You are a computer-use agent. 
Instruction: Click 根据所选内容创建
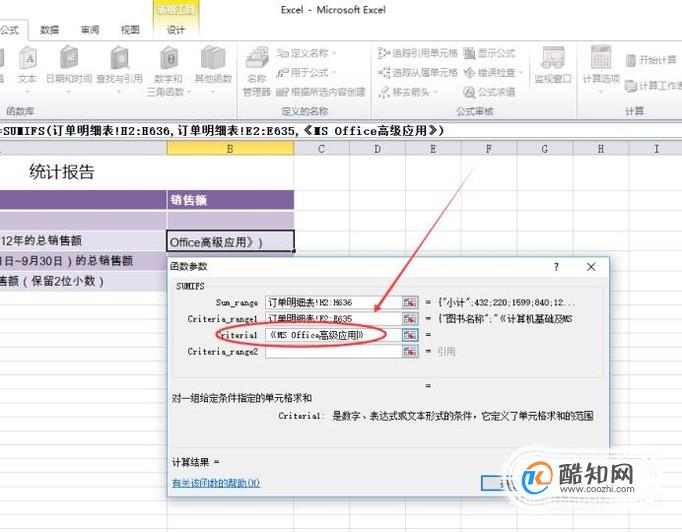click(x=321, y=92)
